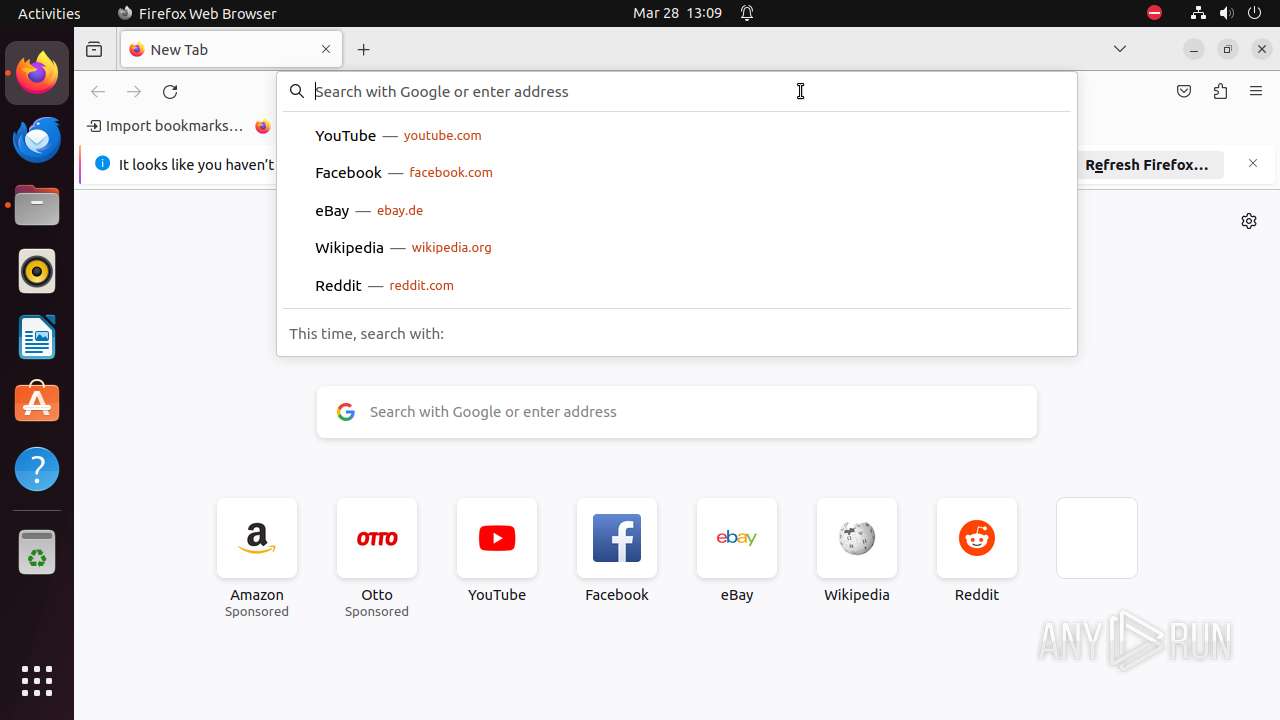1280x720 pixels.
Task: Dismiss the refresh Firefox notification bar
Action: point(1253,163)
